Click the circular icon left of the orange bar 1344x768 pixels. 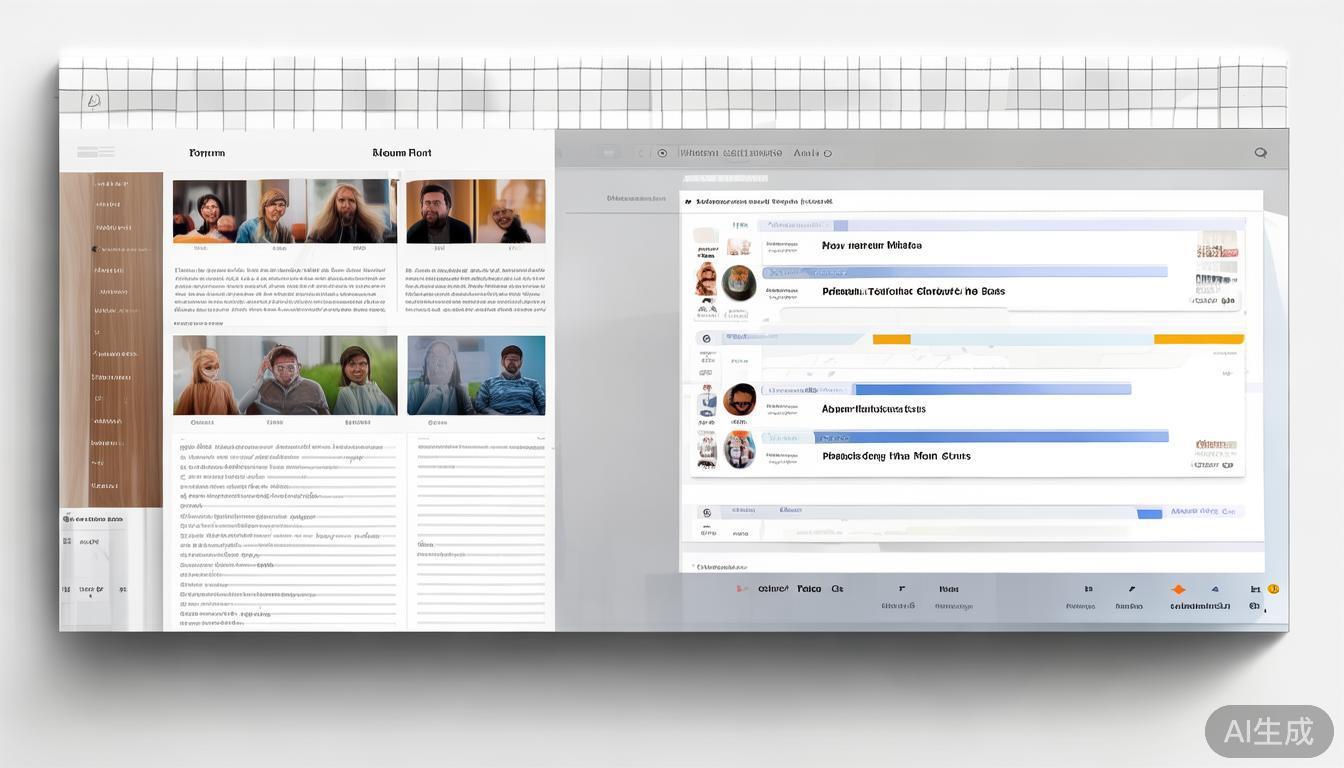pyautogui.click(x=706, y=339)
